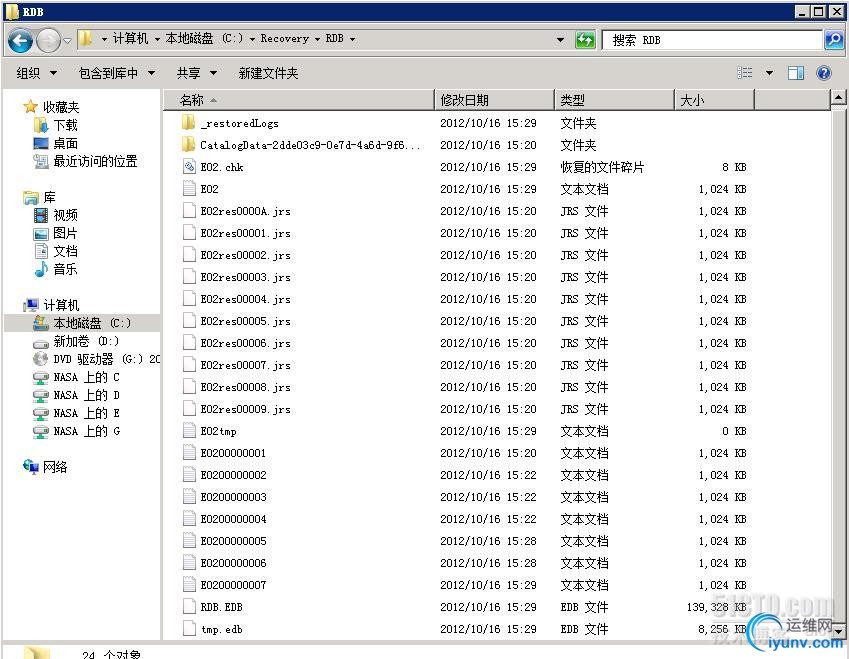Select the CatalogData-2dde03c9 folder icon
Viewport: 849px width, 659px height.
[x=188, y=145]
